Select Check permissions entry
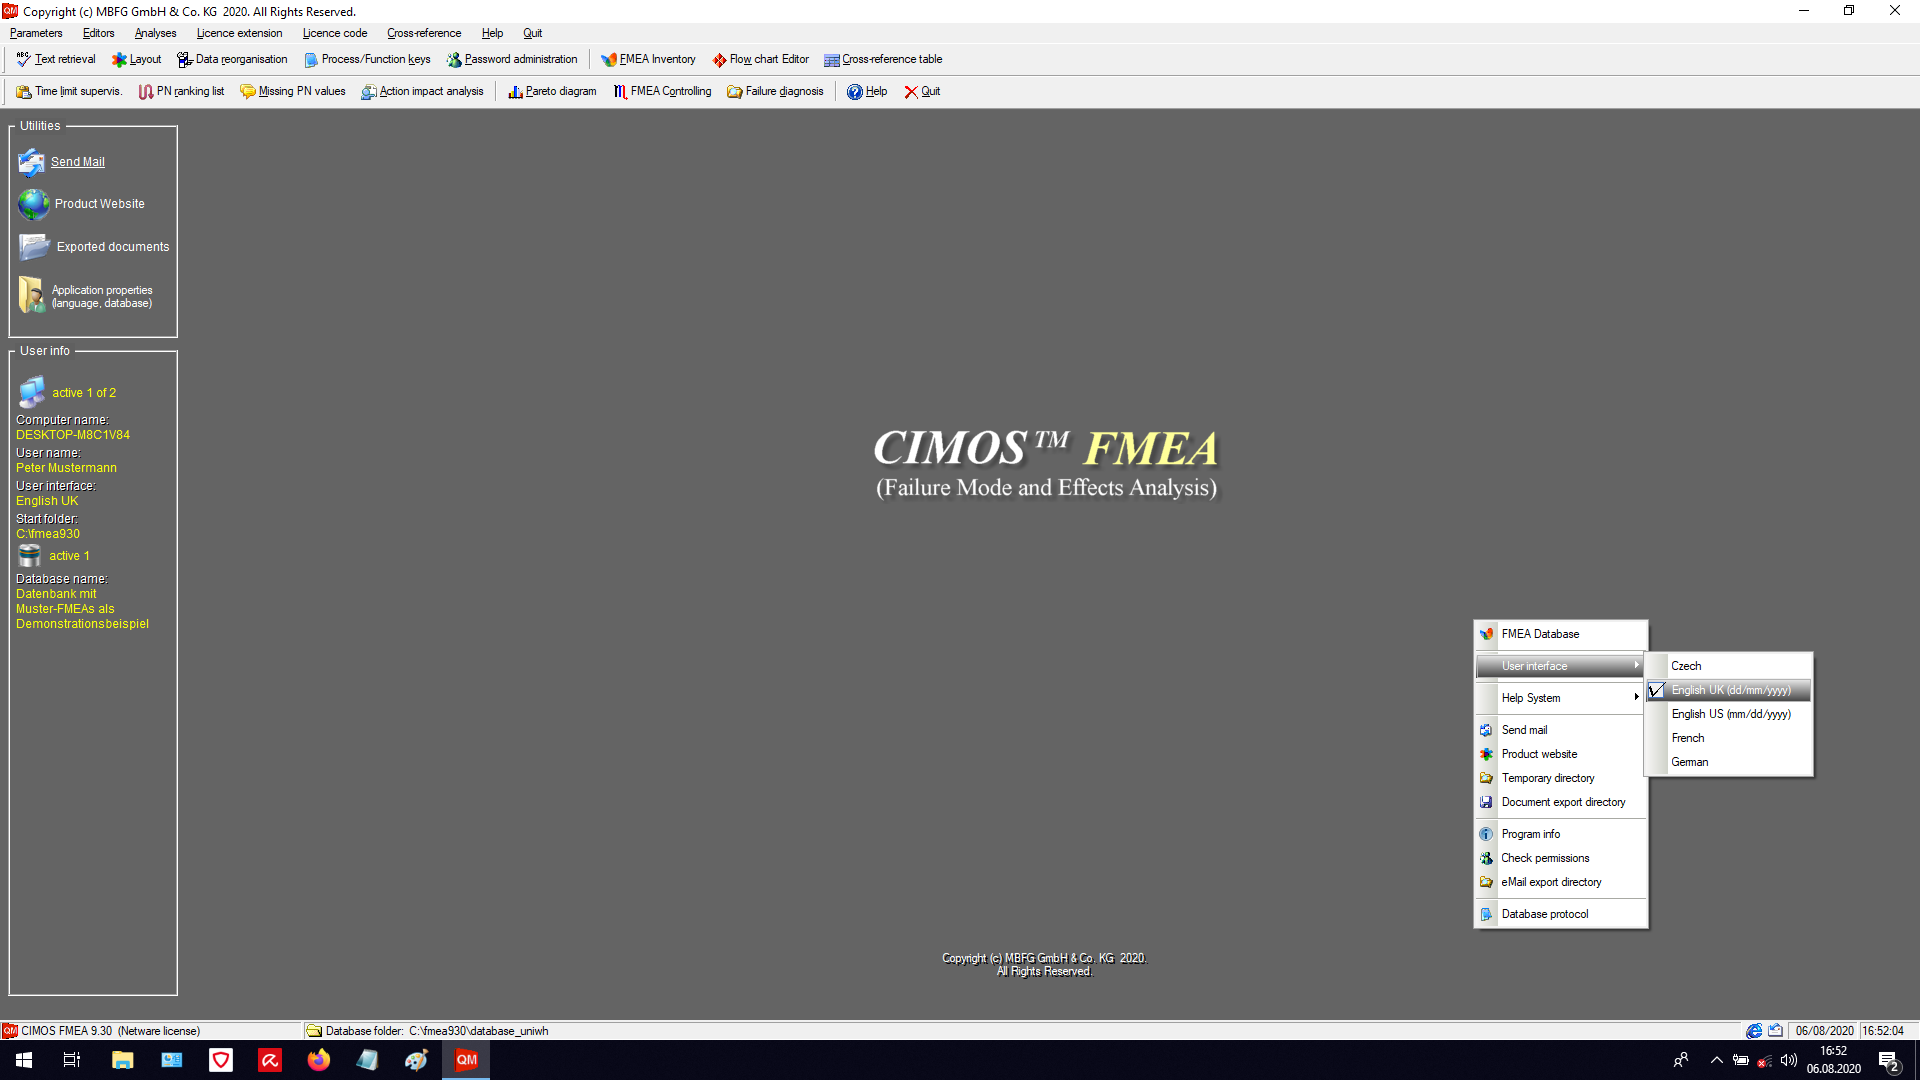 [1560, 858]
